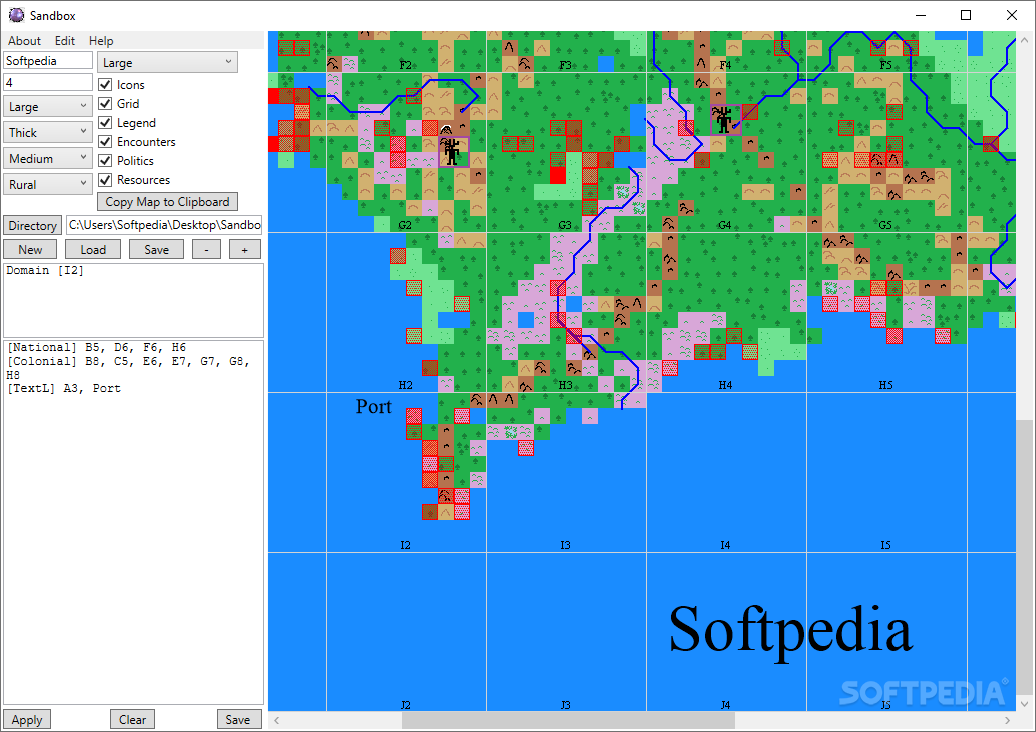Click the I5 grid label

point(885,545)
